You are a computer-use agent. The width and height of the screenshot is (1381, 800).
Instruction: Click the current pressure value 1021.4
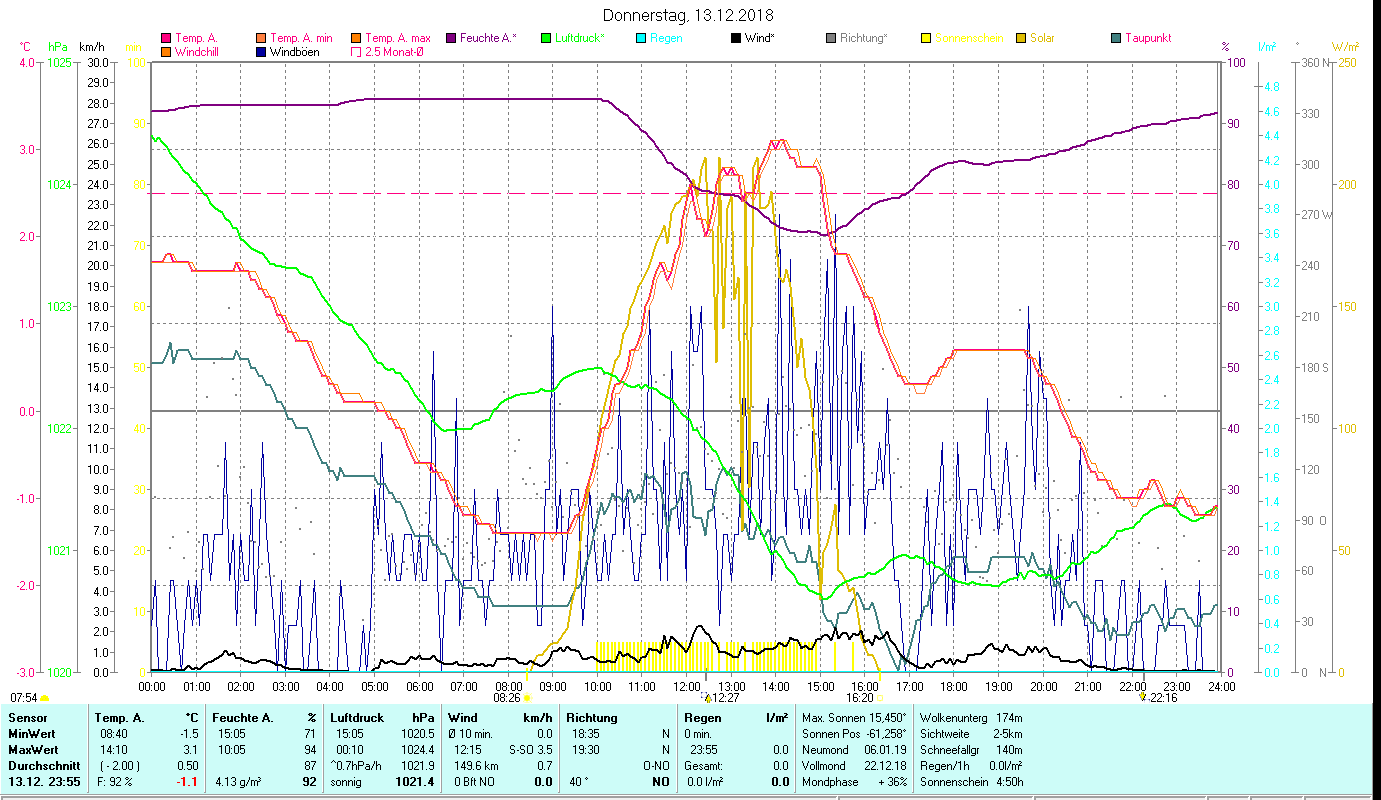(415, 782)
